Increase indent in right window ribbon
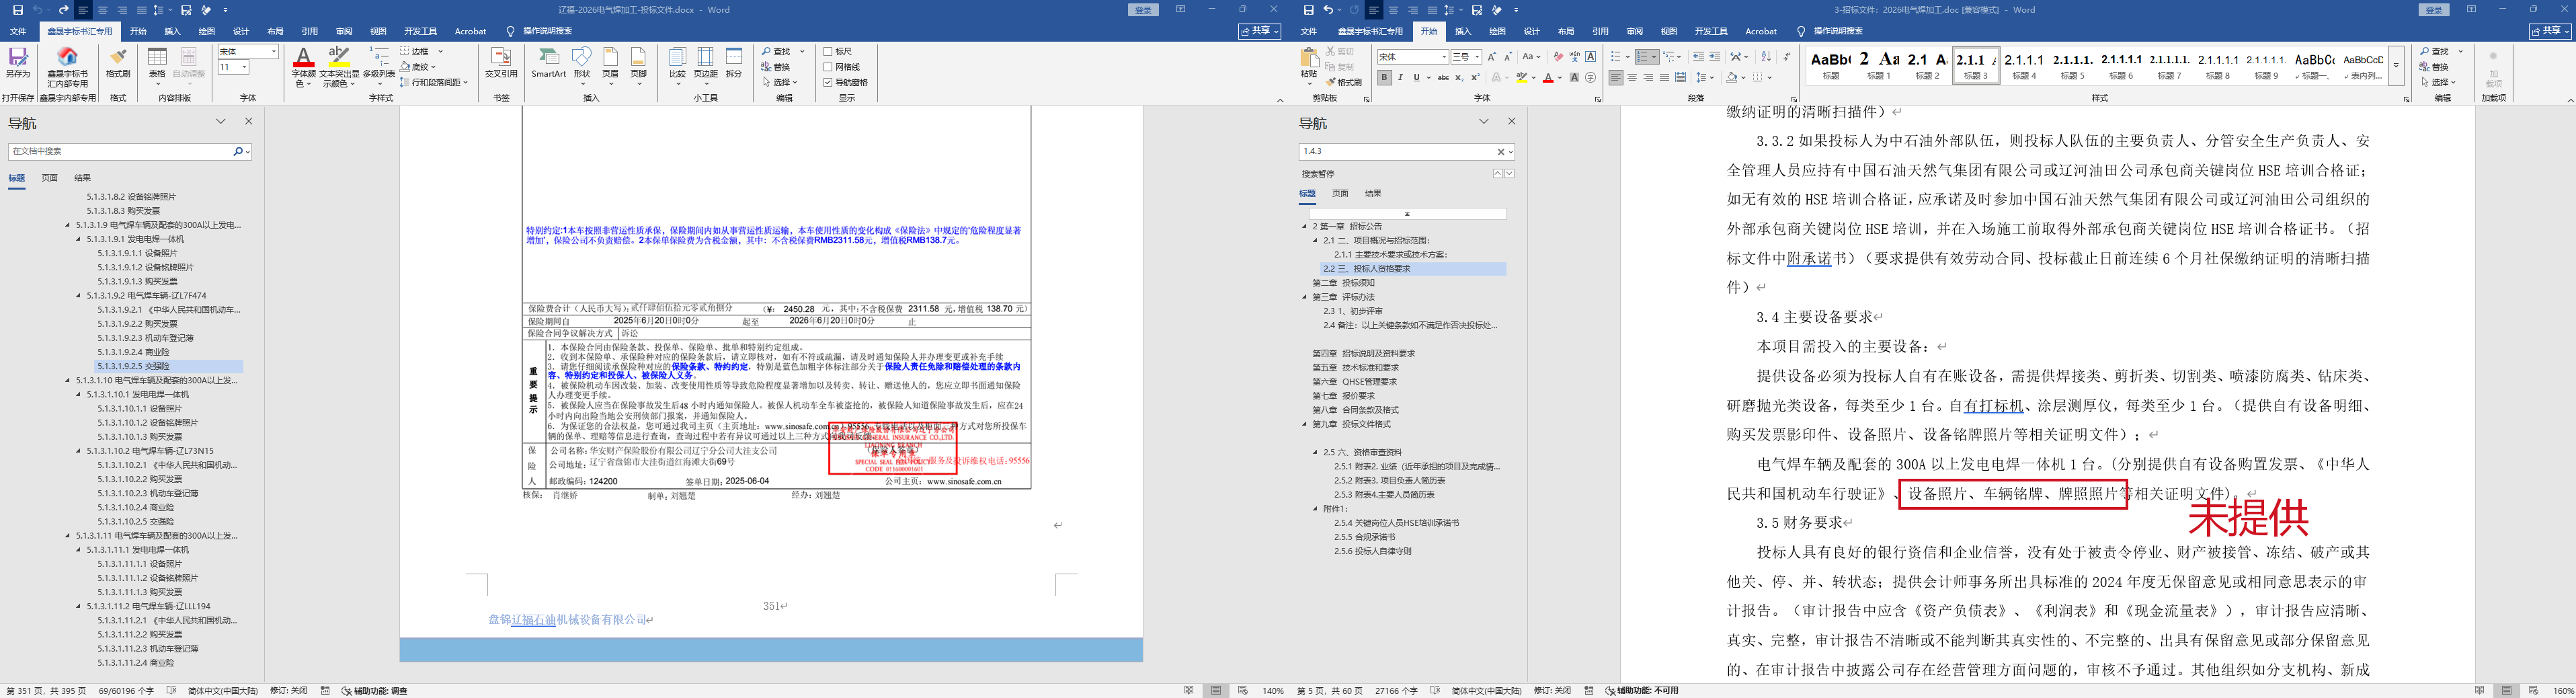The image size is (2576, 698). [1715, 57]
